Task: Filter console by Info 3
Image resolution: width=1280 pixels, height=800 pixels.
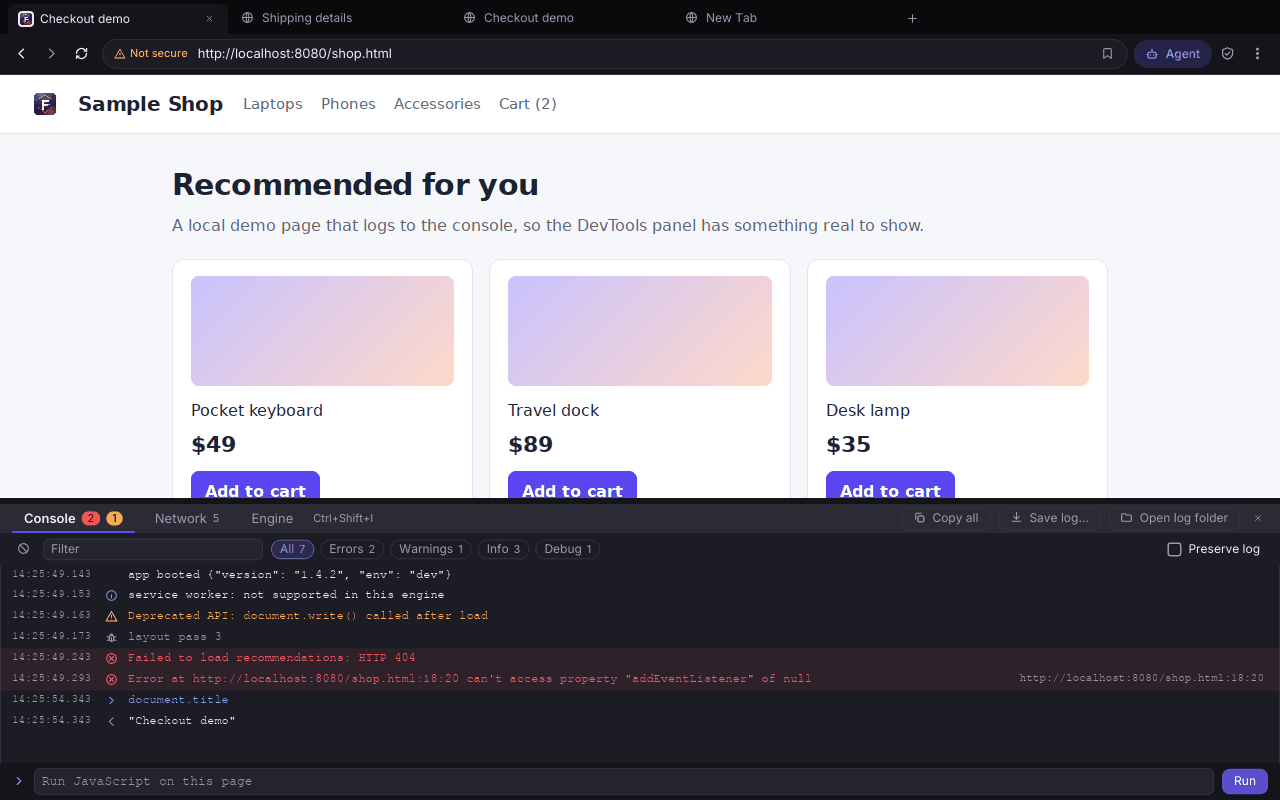Action: (504, 549)
